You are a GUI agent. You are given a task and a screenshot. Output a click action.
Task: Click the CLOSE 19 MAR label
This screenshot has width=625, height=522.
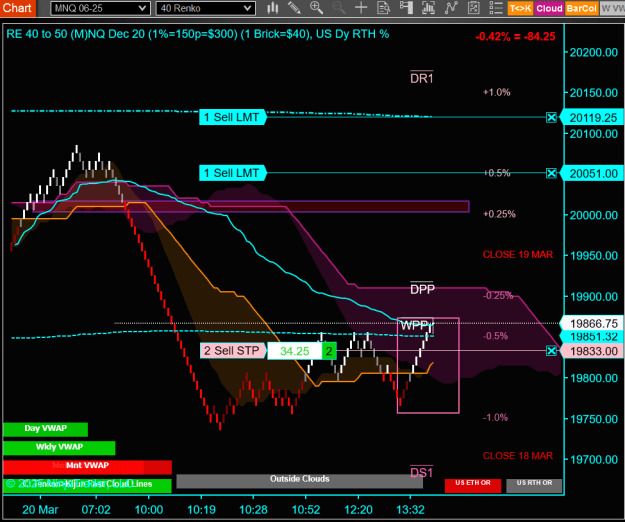coord(517,255)
